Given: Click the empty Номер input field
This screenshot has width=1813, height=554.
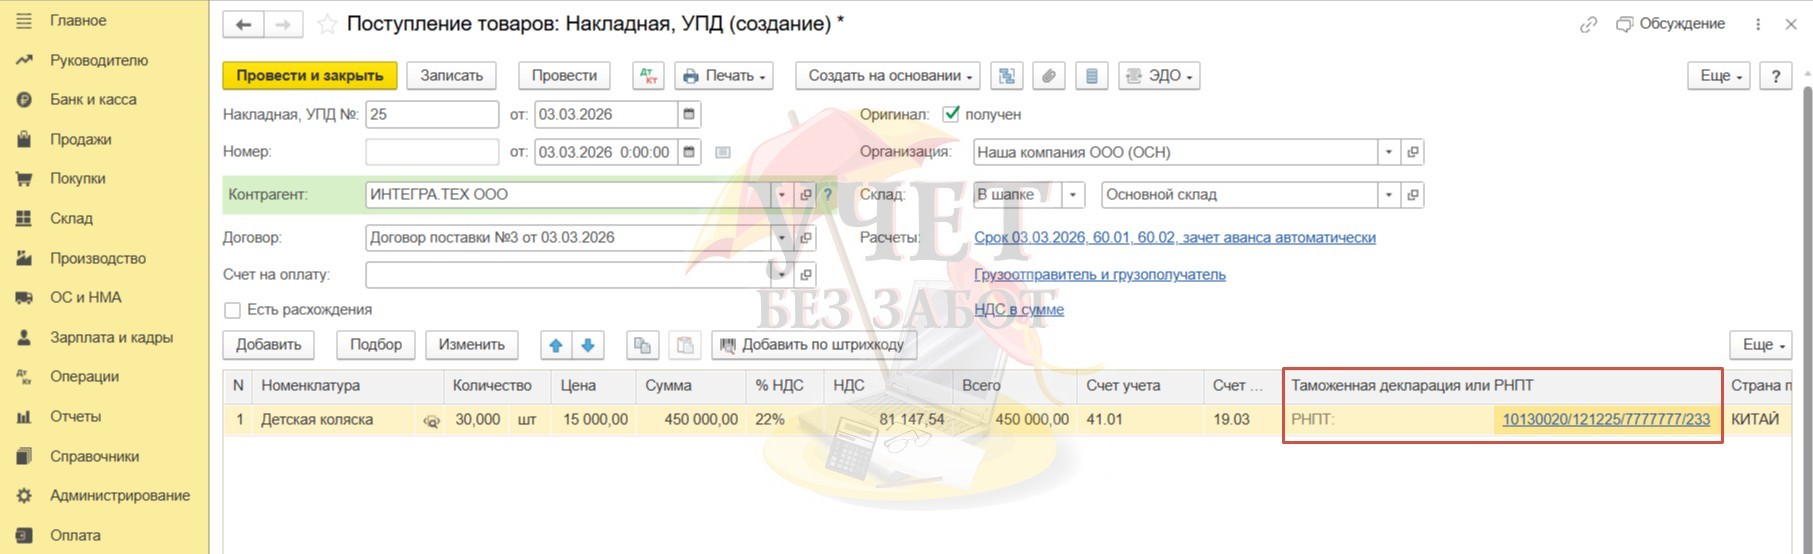Looking at the screenshot, I should click(432, 152).
